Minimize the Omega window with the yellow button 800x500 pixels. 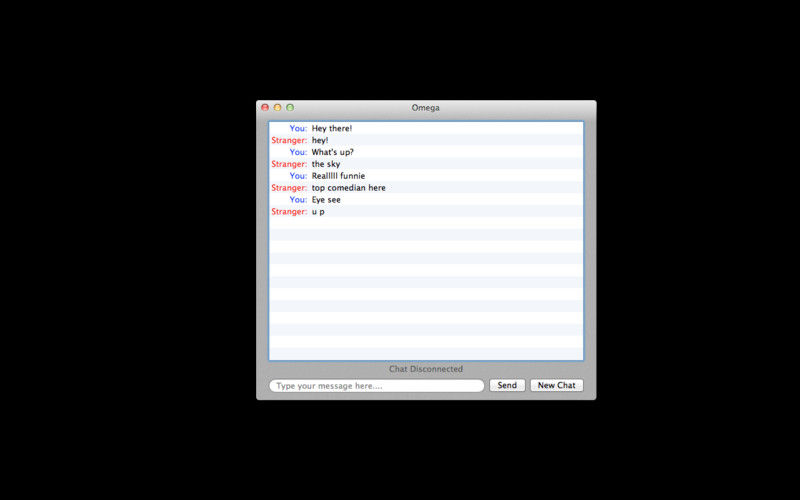[x=278, y=107]
